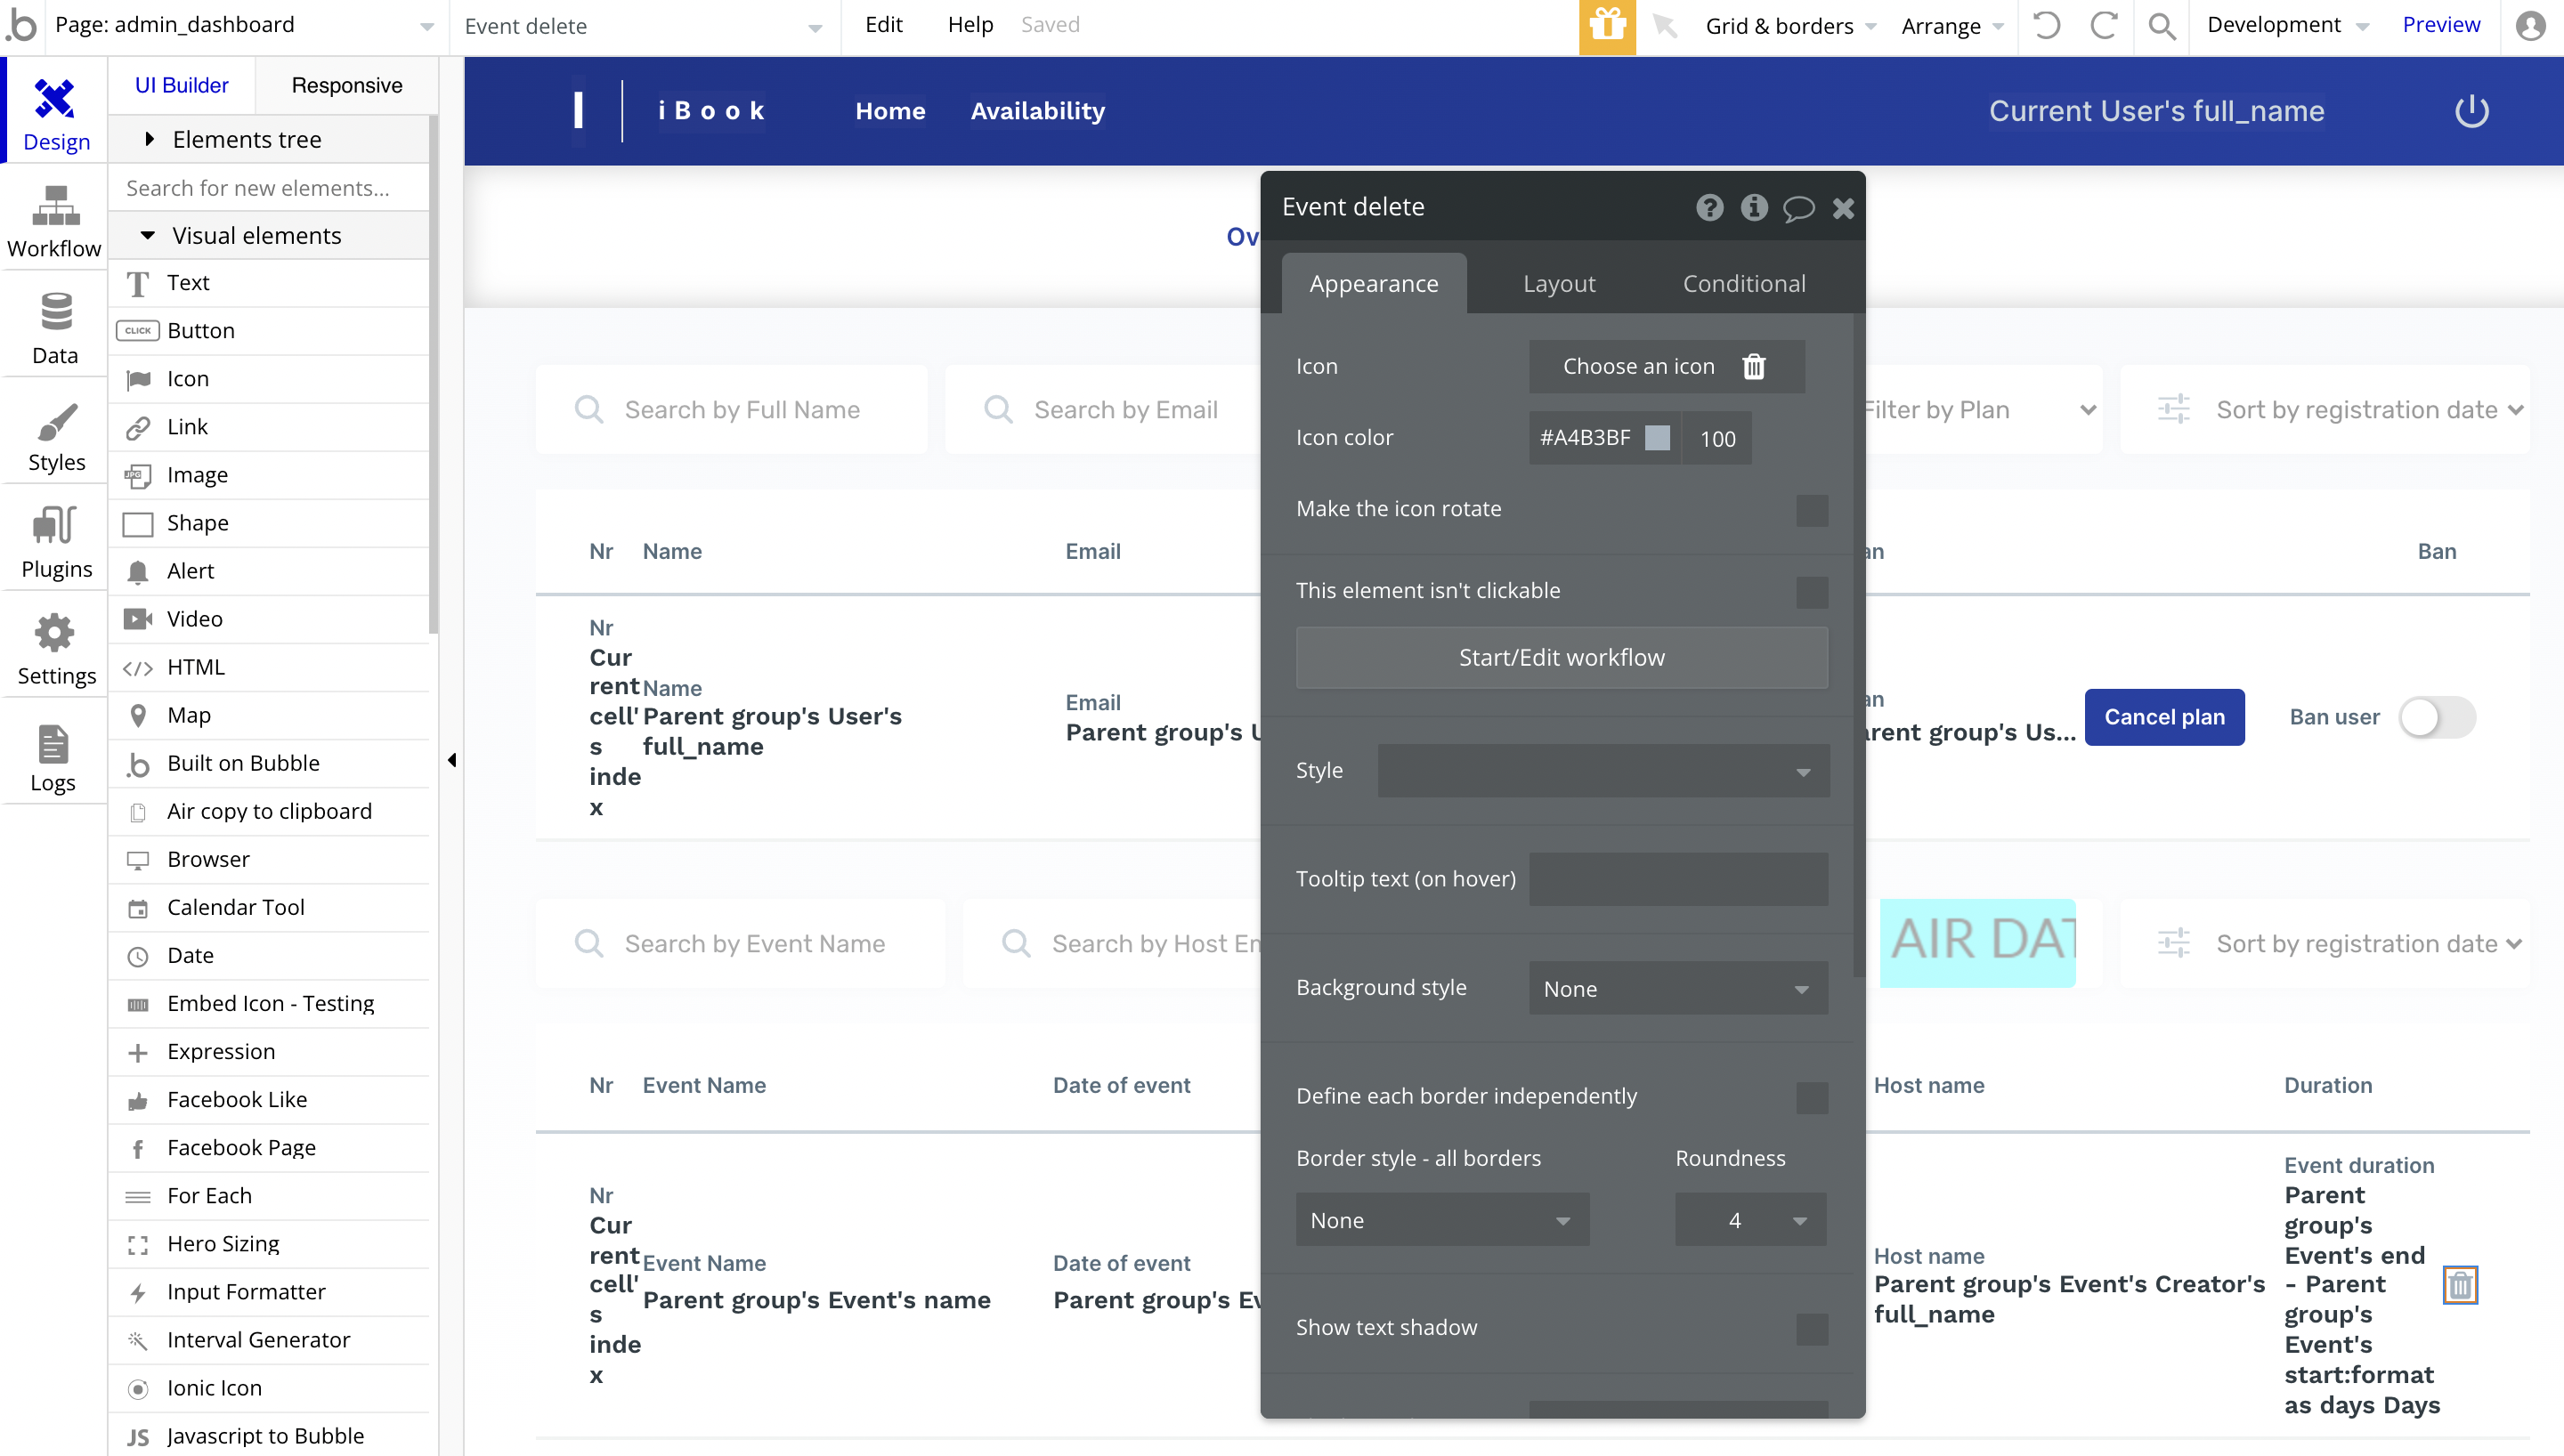
Task: Switch to the Conditional tab
Action: (x=1743, y=284)
